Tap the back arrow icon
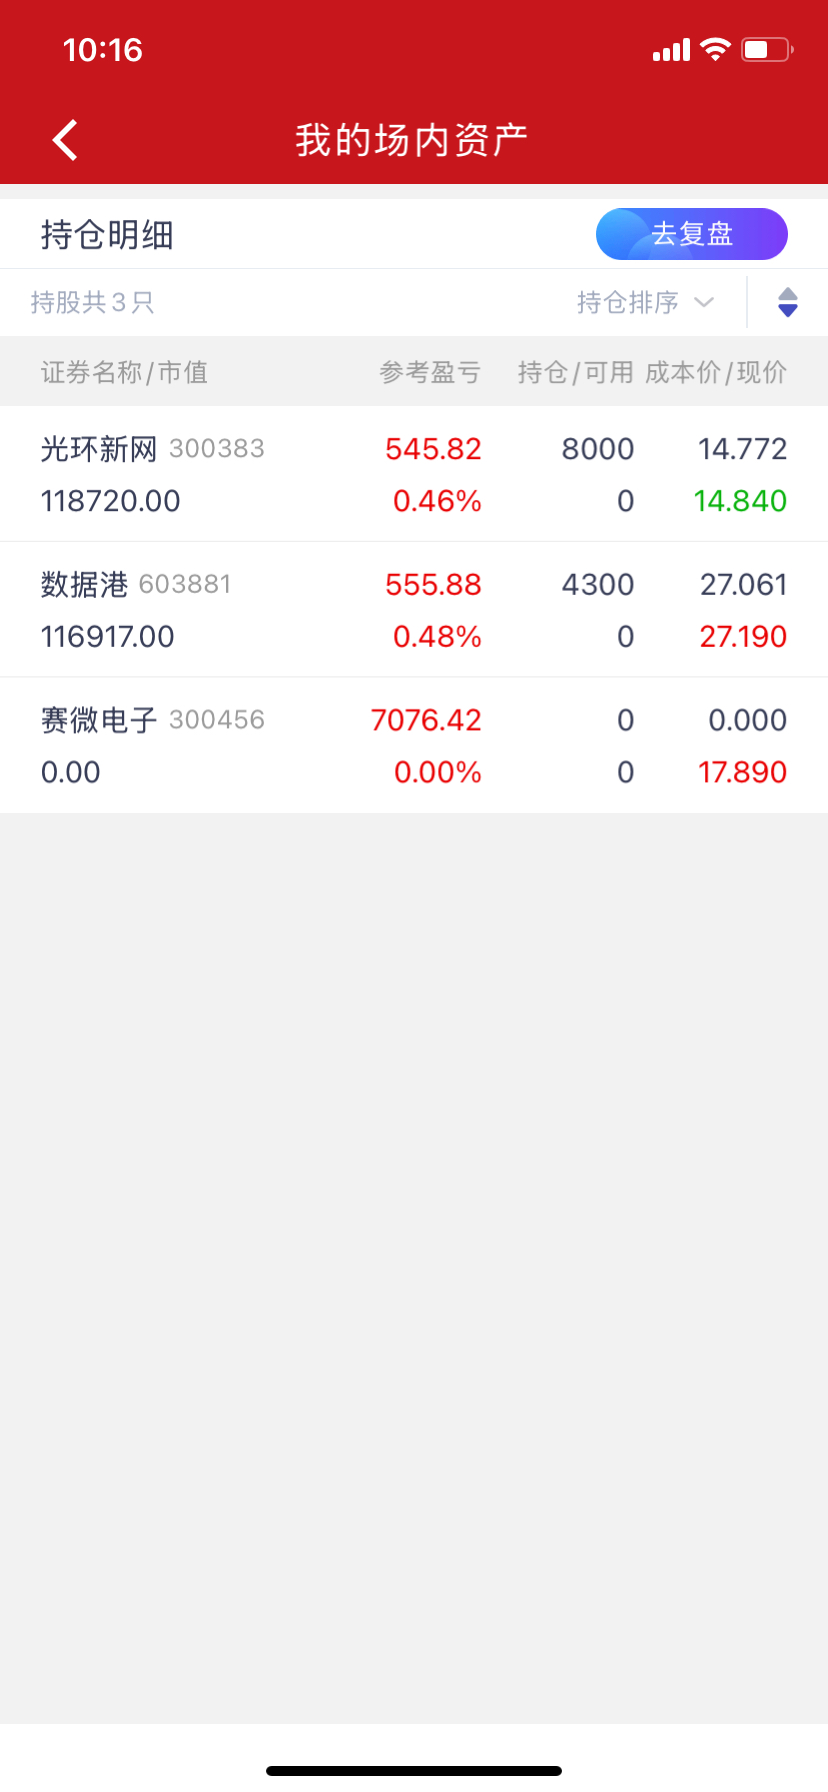Screen dimensions: 828x1792 point(65,140)
